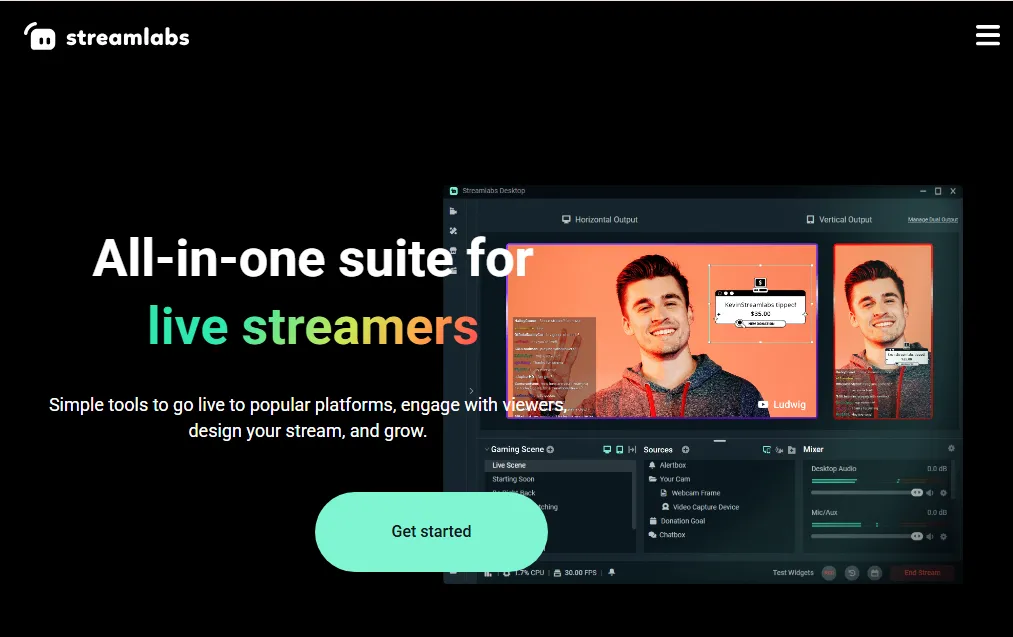Click the 30.00 FPS status indicator

575,572
